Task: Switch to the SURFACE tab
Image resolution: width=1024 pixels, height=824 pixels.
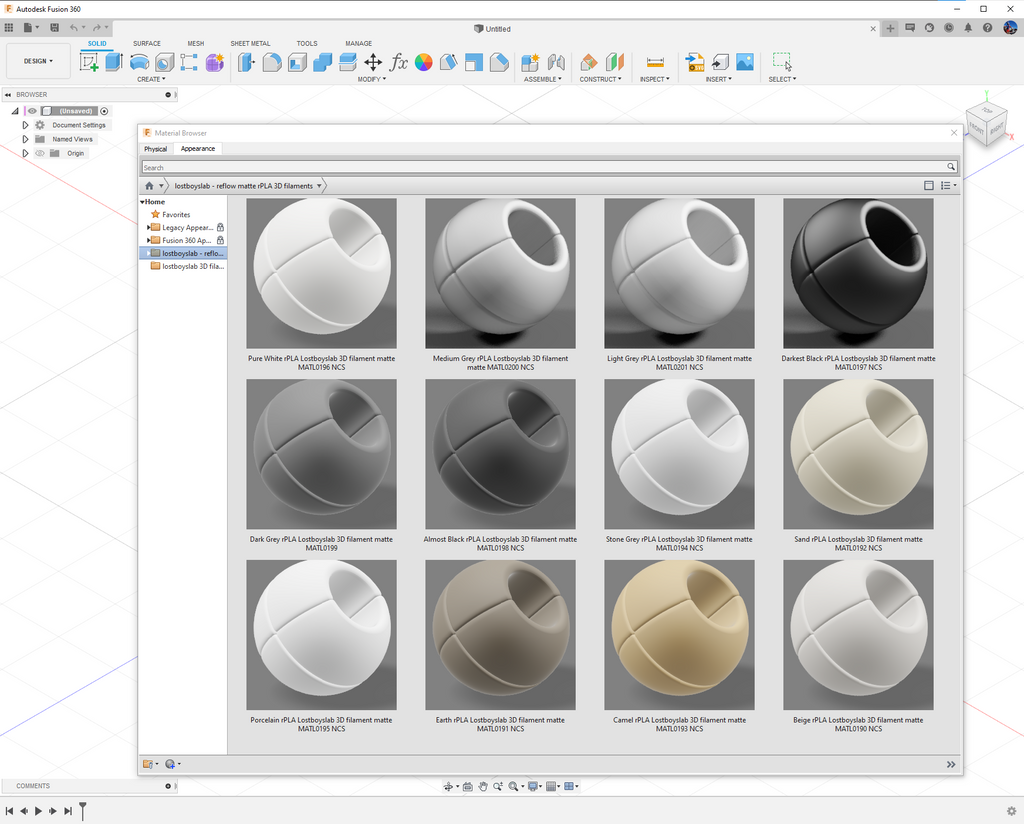Action: [147, 43]
